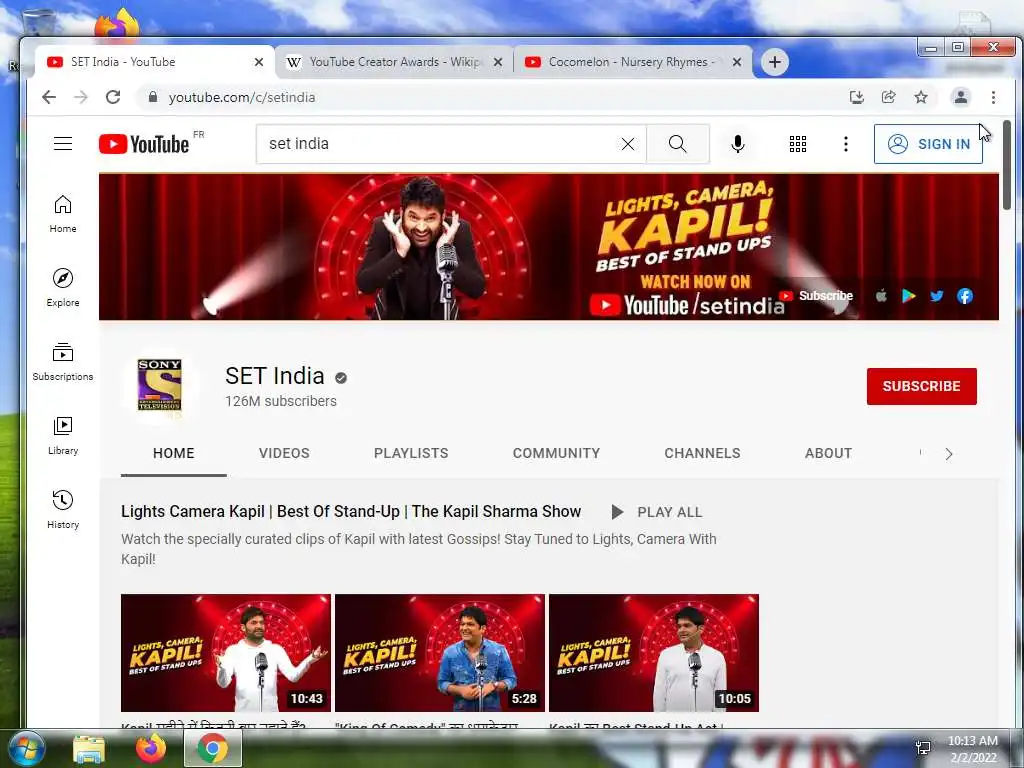Viewport: 1024px width, 768px height.
Task: Reload the page
Action: click(113, 97)
